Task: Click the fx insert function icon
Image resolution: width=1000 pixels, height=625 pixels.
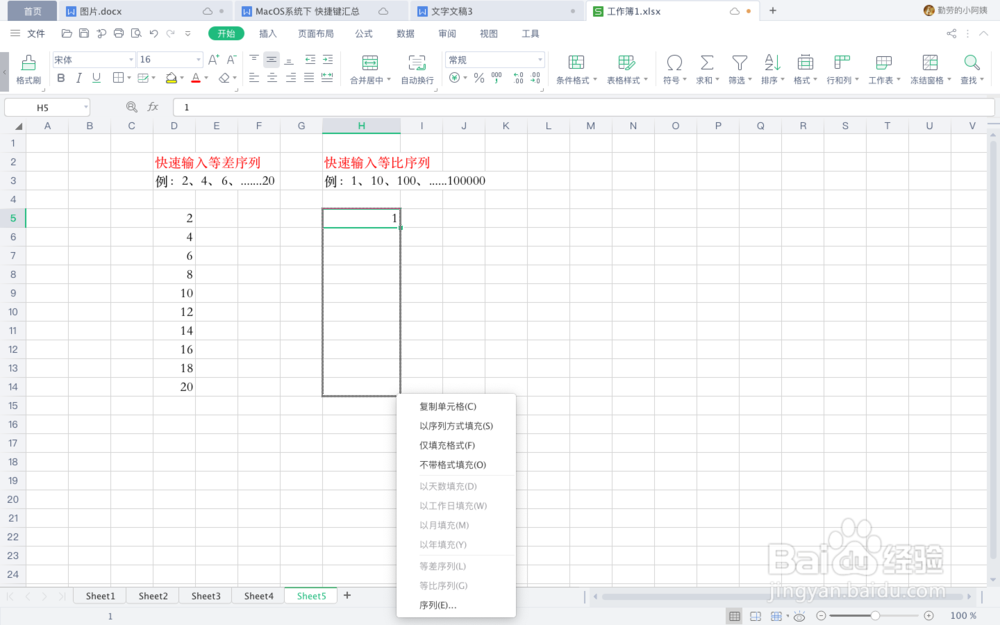Action: (x=153, y=107)
